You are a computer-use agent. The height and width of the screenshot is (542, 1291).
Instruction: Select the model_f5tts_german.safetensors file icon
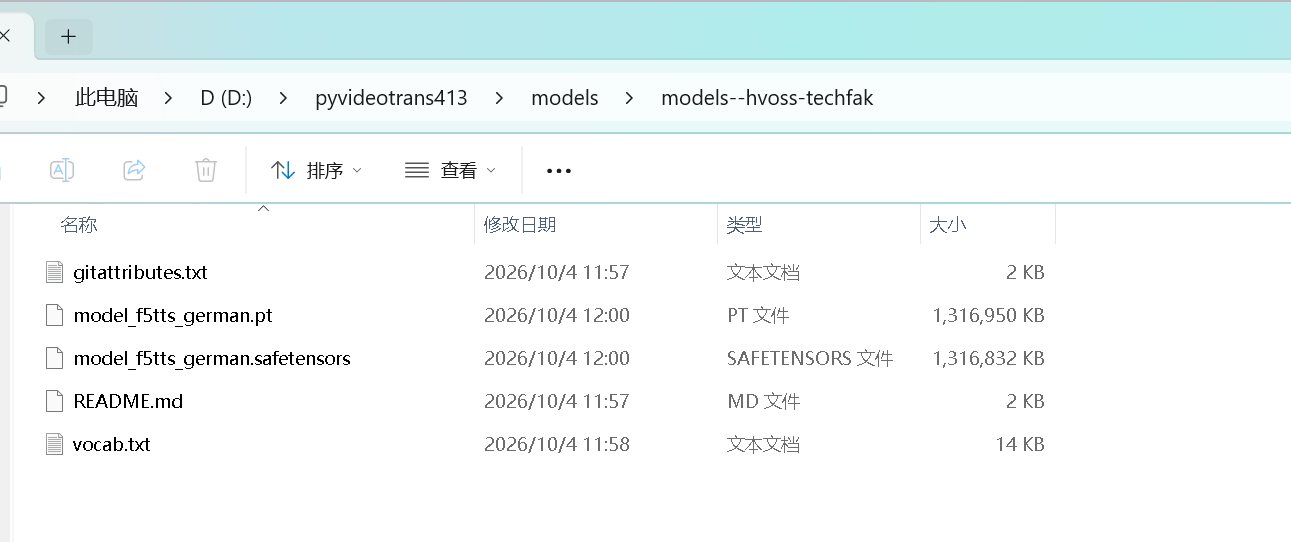coord(54,358)
